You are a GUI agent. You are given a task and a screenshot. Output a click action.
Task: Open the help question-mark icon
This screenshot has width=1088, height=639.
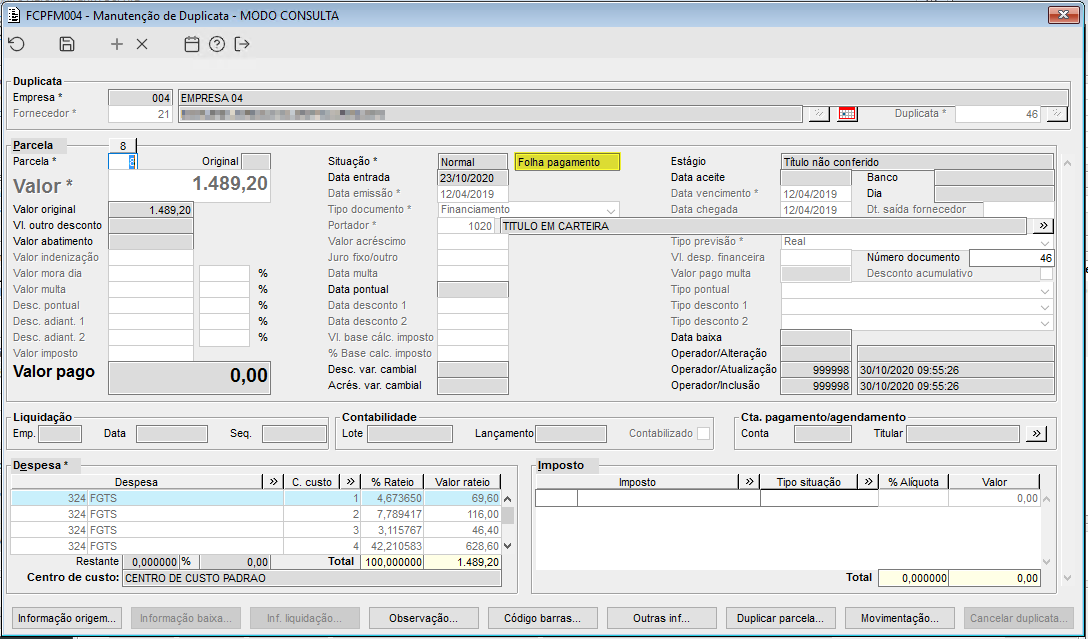coord(216,44)
